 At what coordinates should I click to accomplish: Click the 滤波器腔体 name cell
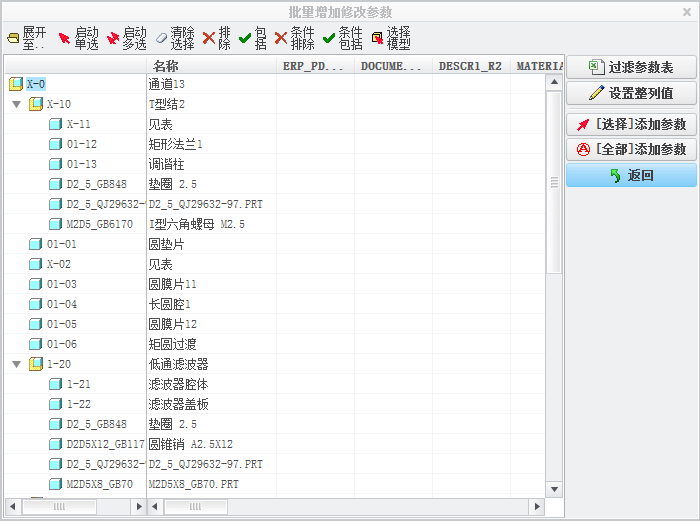pos(211,384)
